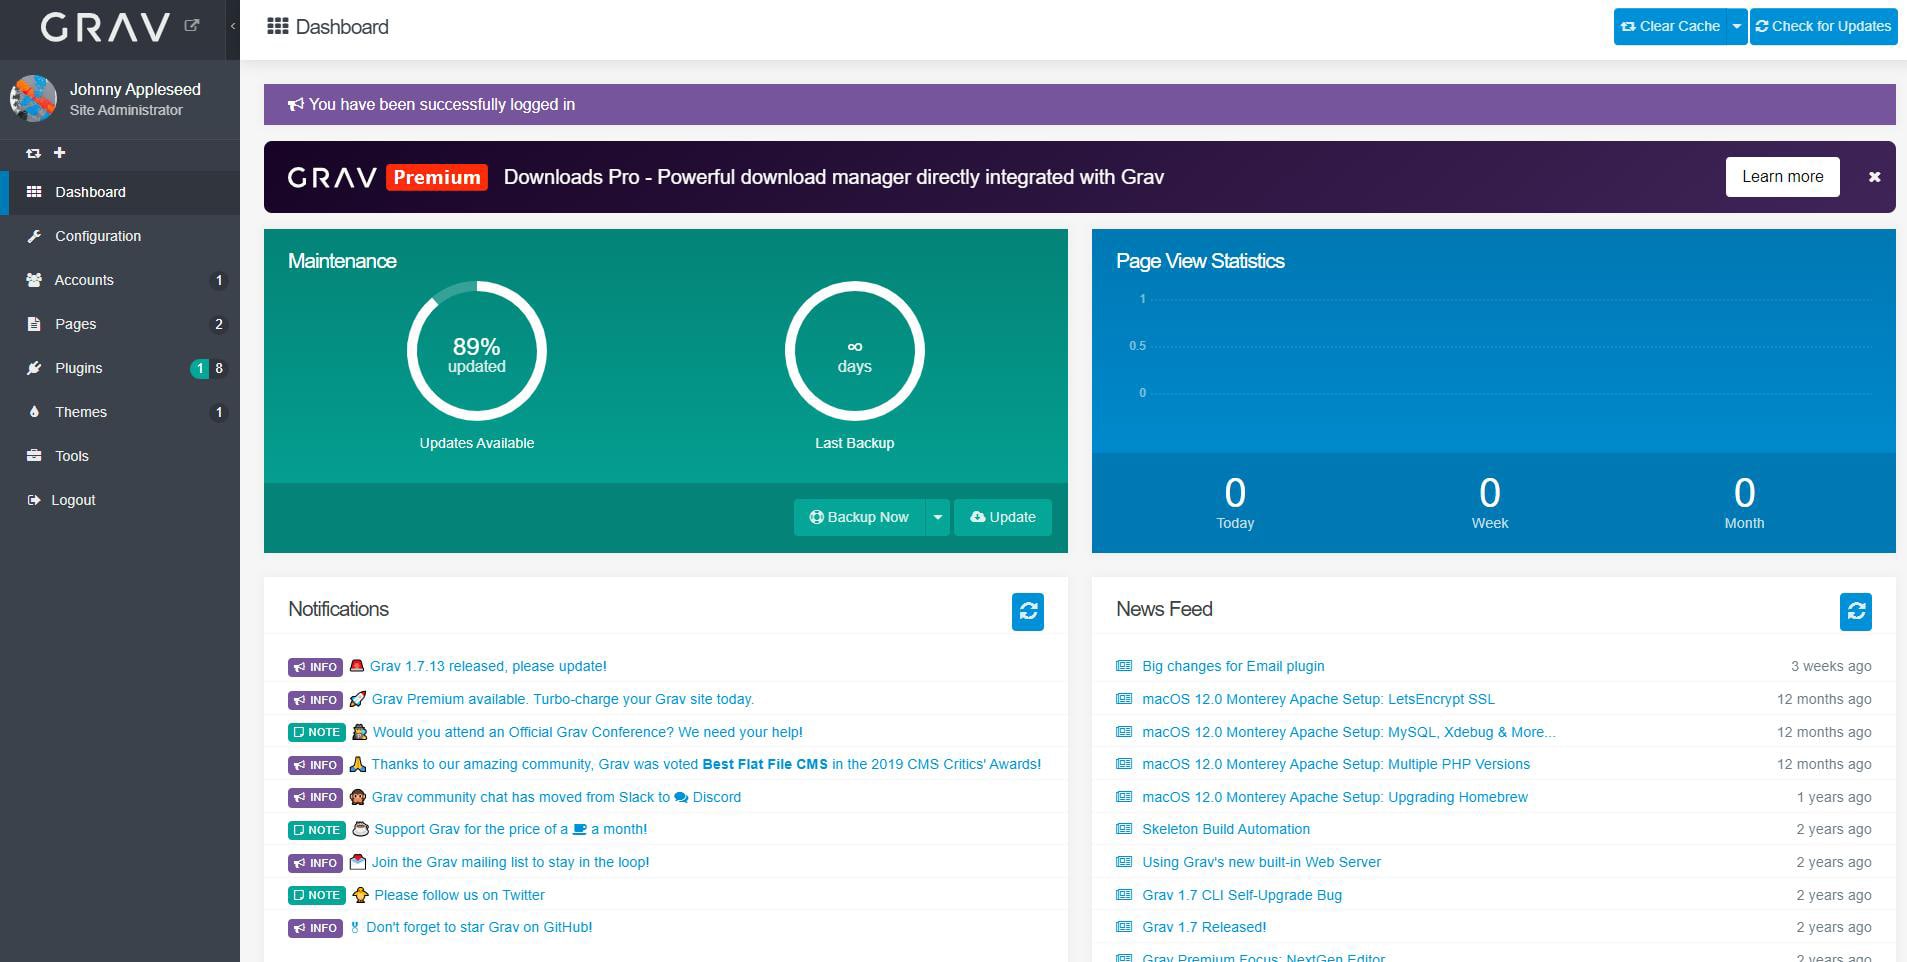Click the 89% updated progress circle
Screen dimensions: 1907x962
click(476, 351)
